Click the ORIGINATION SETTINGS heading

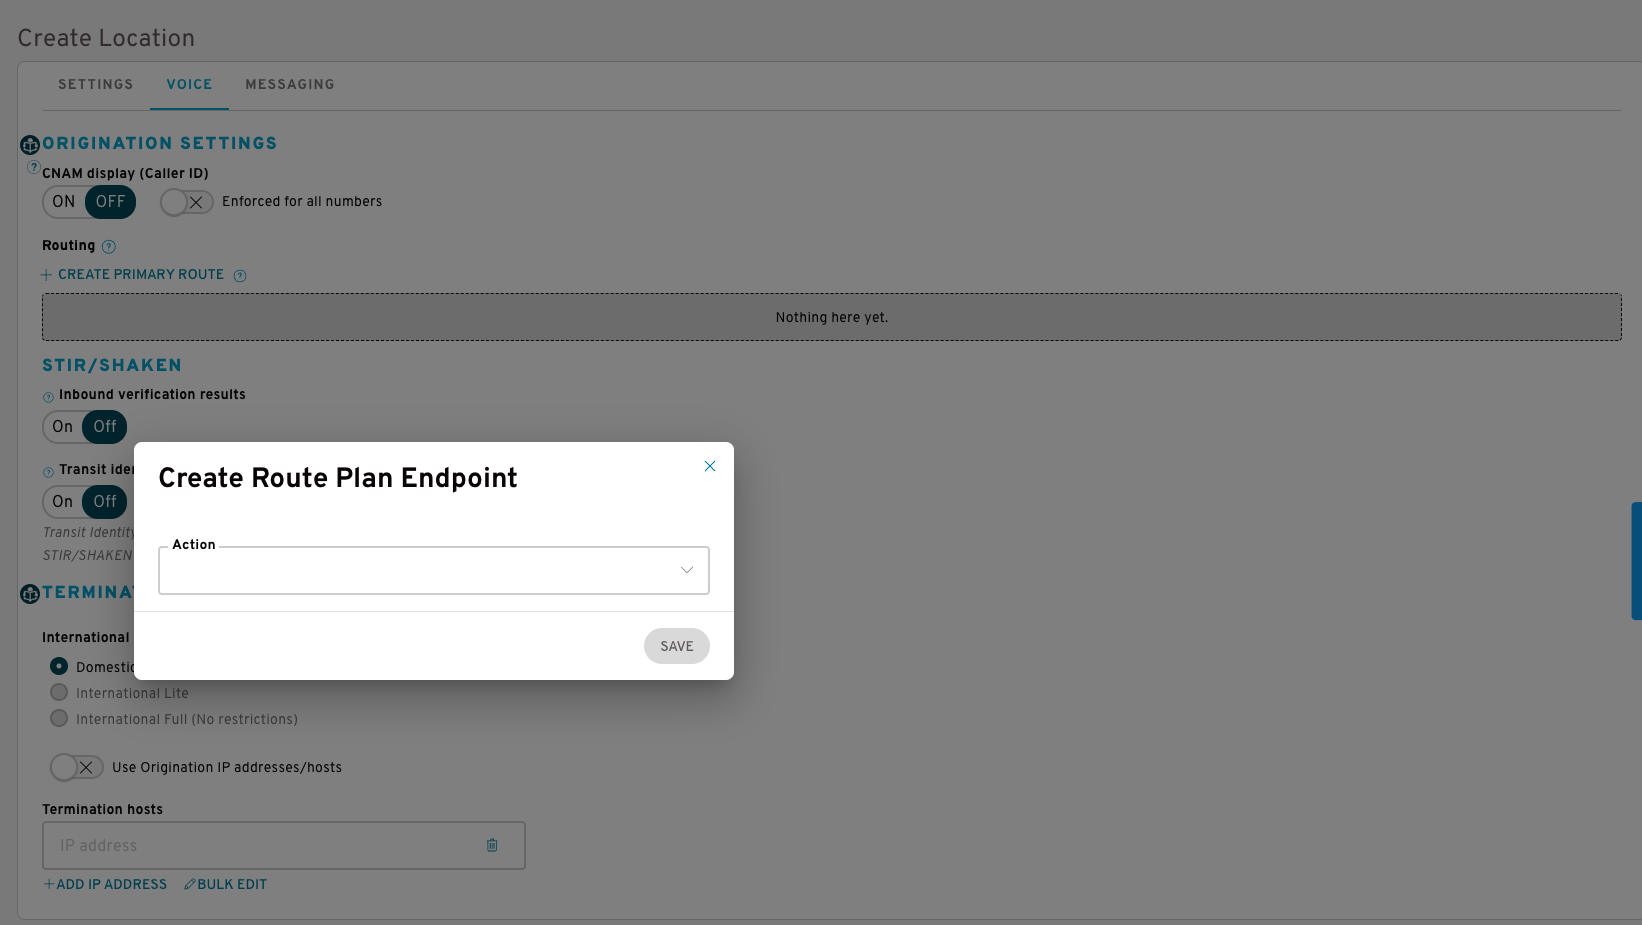click(x=160, y=143)
